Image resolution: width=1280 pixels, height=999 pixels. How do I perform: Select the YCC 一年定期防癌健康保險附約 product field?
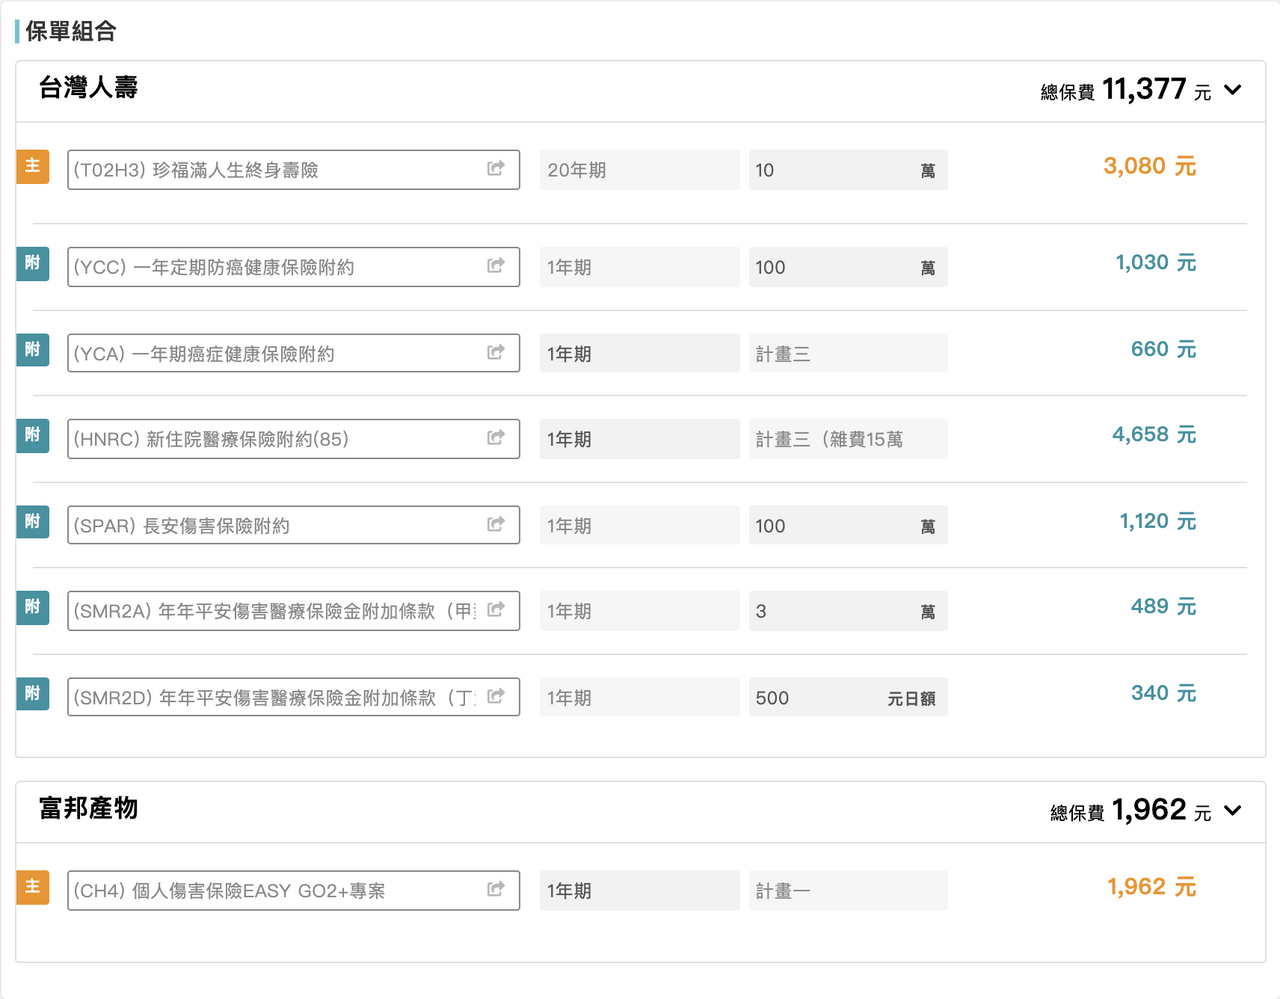click(294, 267)
